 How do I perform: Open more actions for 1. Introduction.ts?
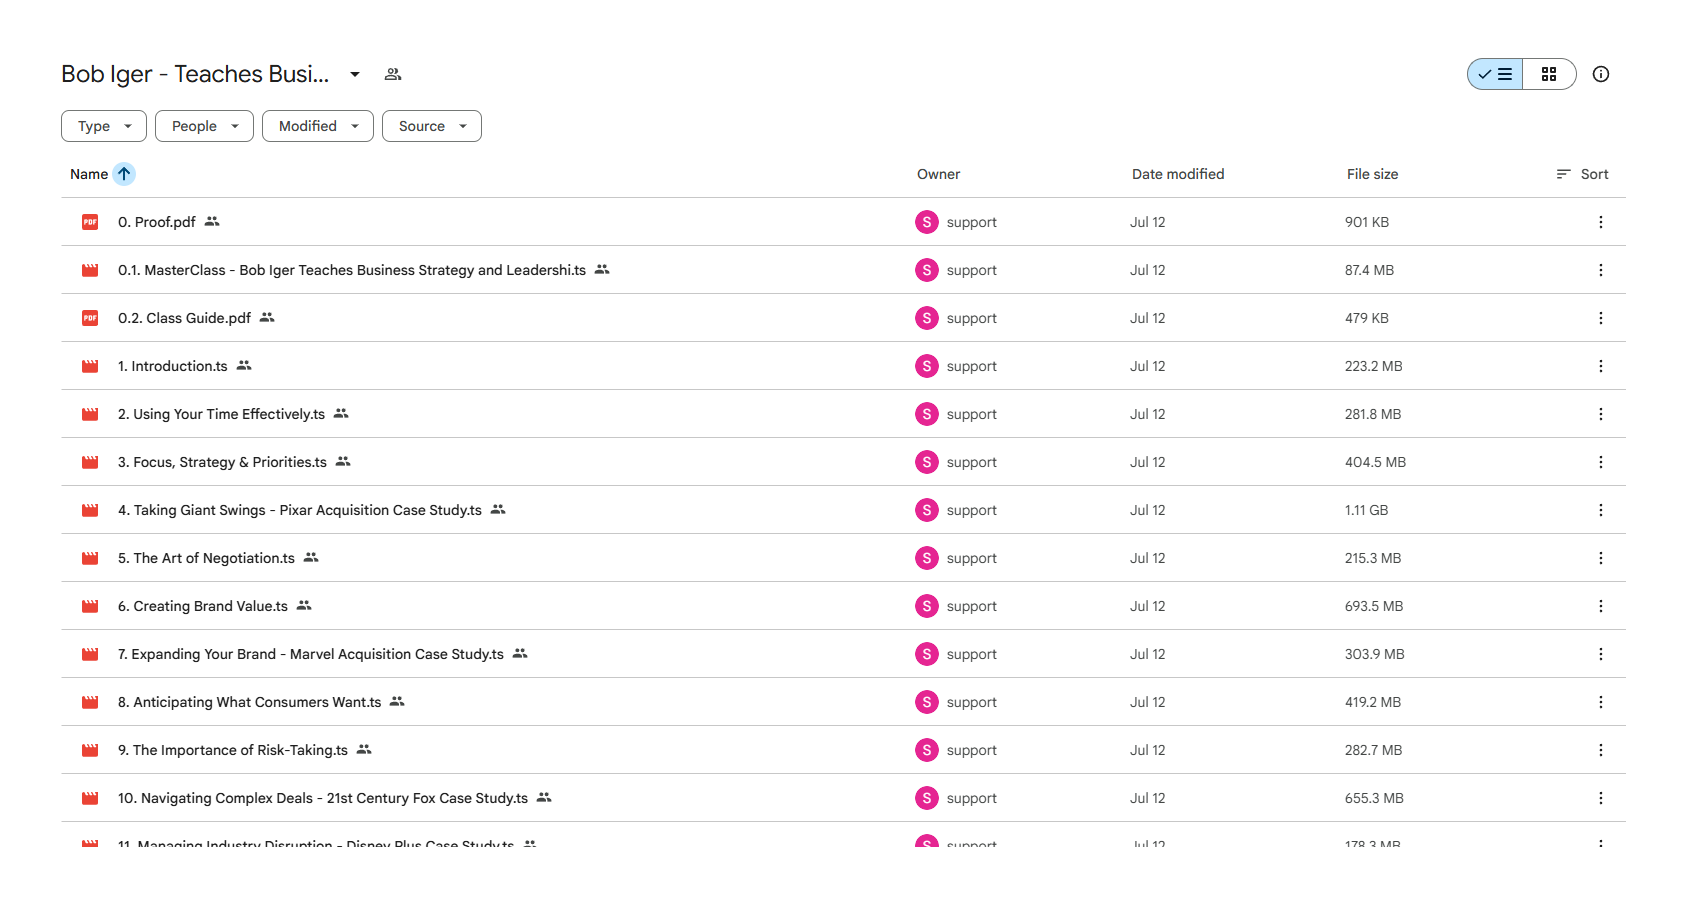(1601, 366)
